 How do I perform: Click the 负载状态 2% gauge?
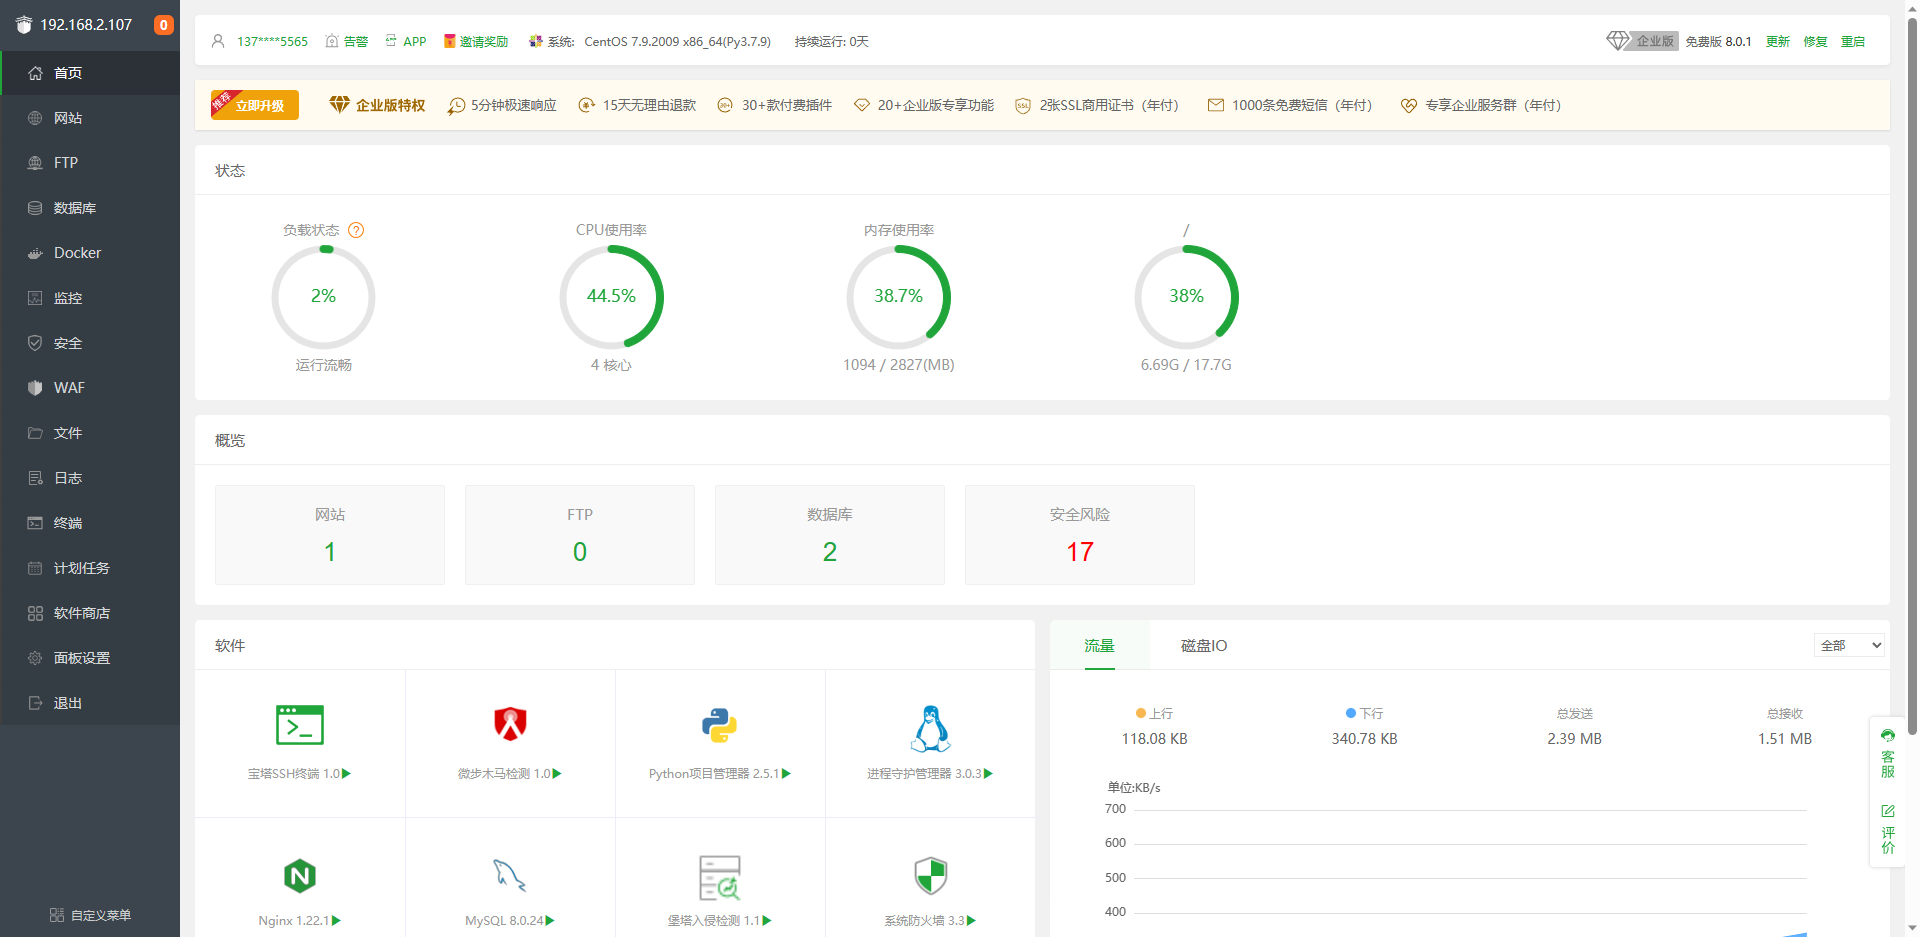323,297
